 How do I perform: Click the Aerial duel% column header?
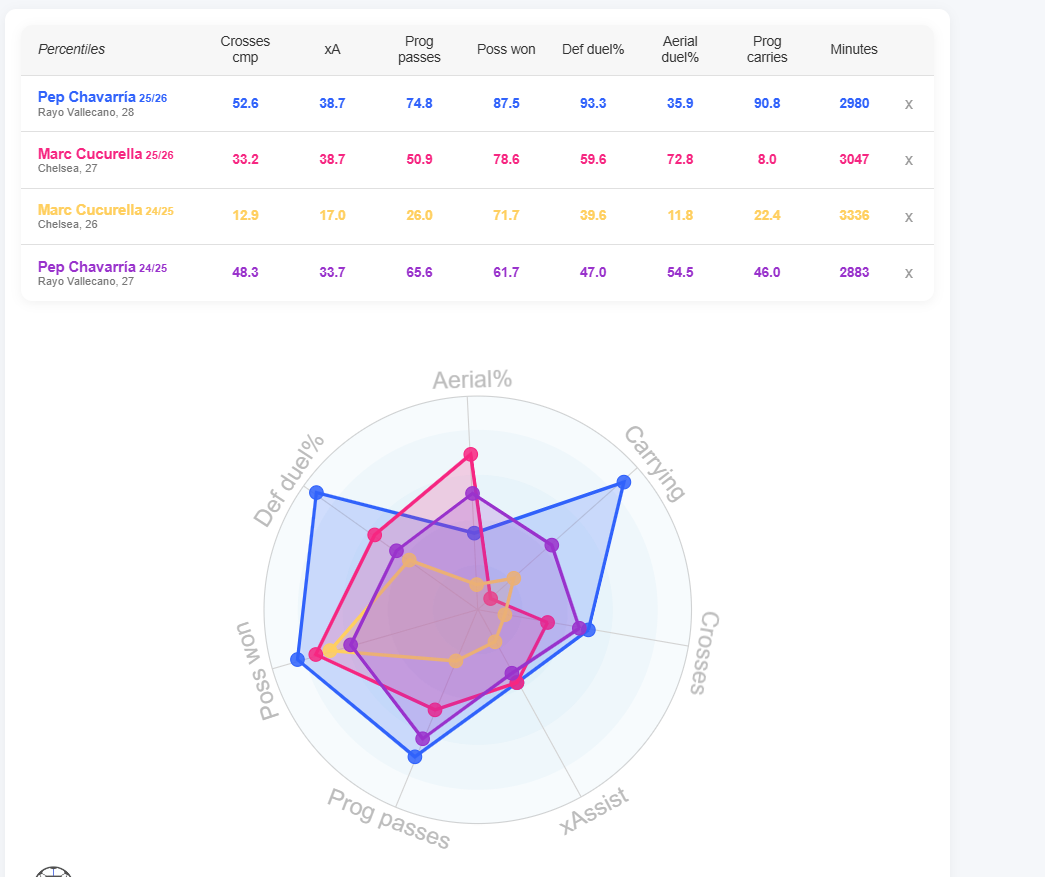(x=680, y=49)
